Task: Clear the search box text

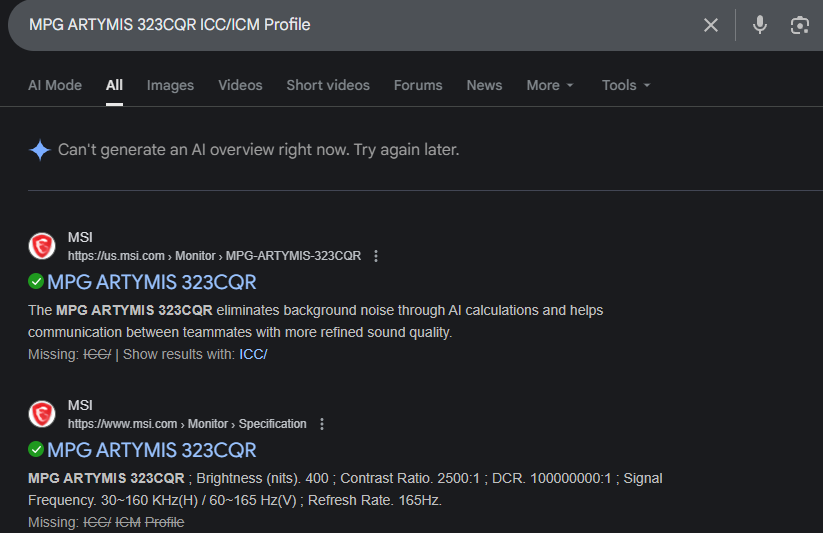Action: click(711, 25)
